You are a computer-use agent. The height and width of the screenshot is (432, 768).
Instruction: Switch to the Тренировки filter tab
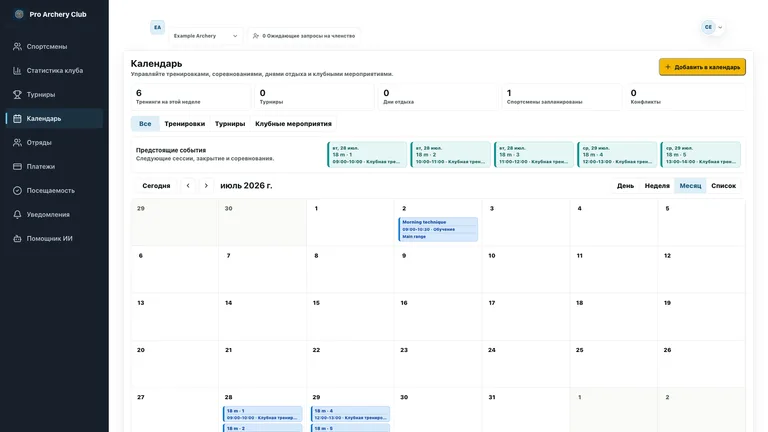click(x=185, y=124)
